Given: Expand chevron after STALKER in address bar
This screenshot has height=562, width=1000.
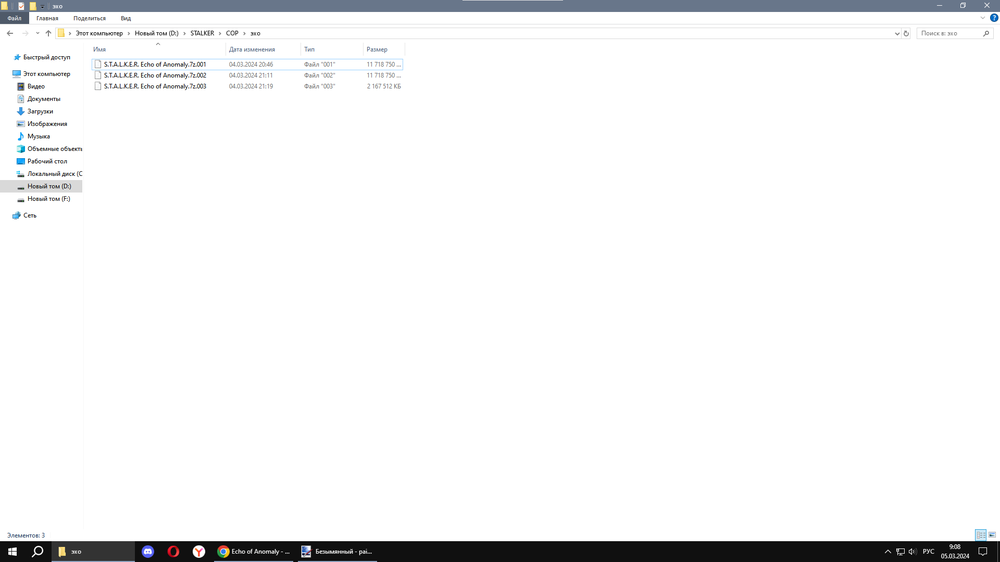Looking at the screenshot, I should [x=220, y=33].
